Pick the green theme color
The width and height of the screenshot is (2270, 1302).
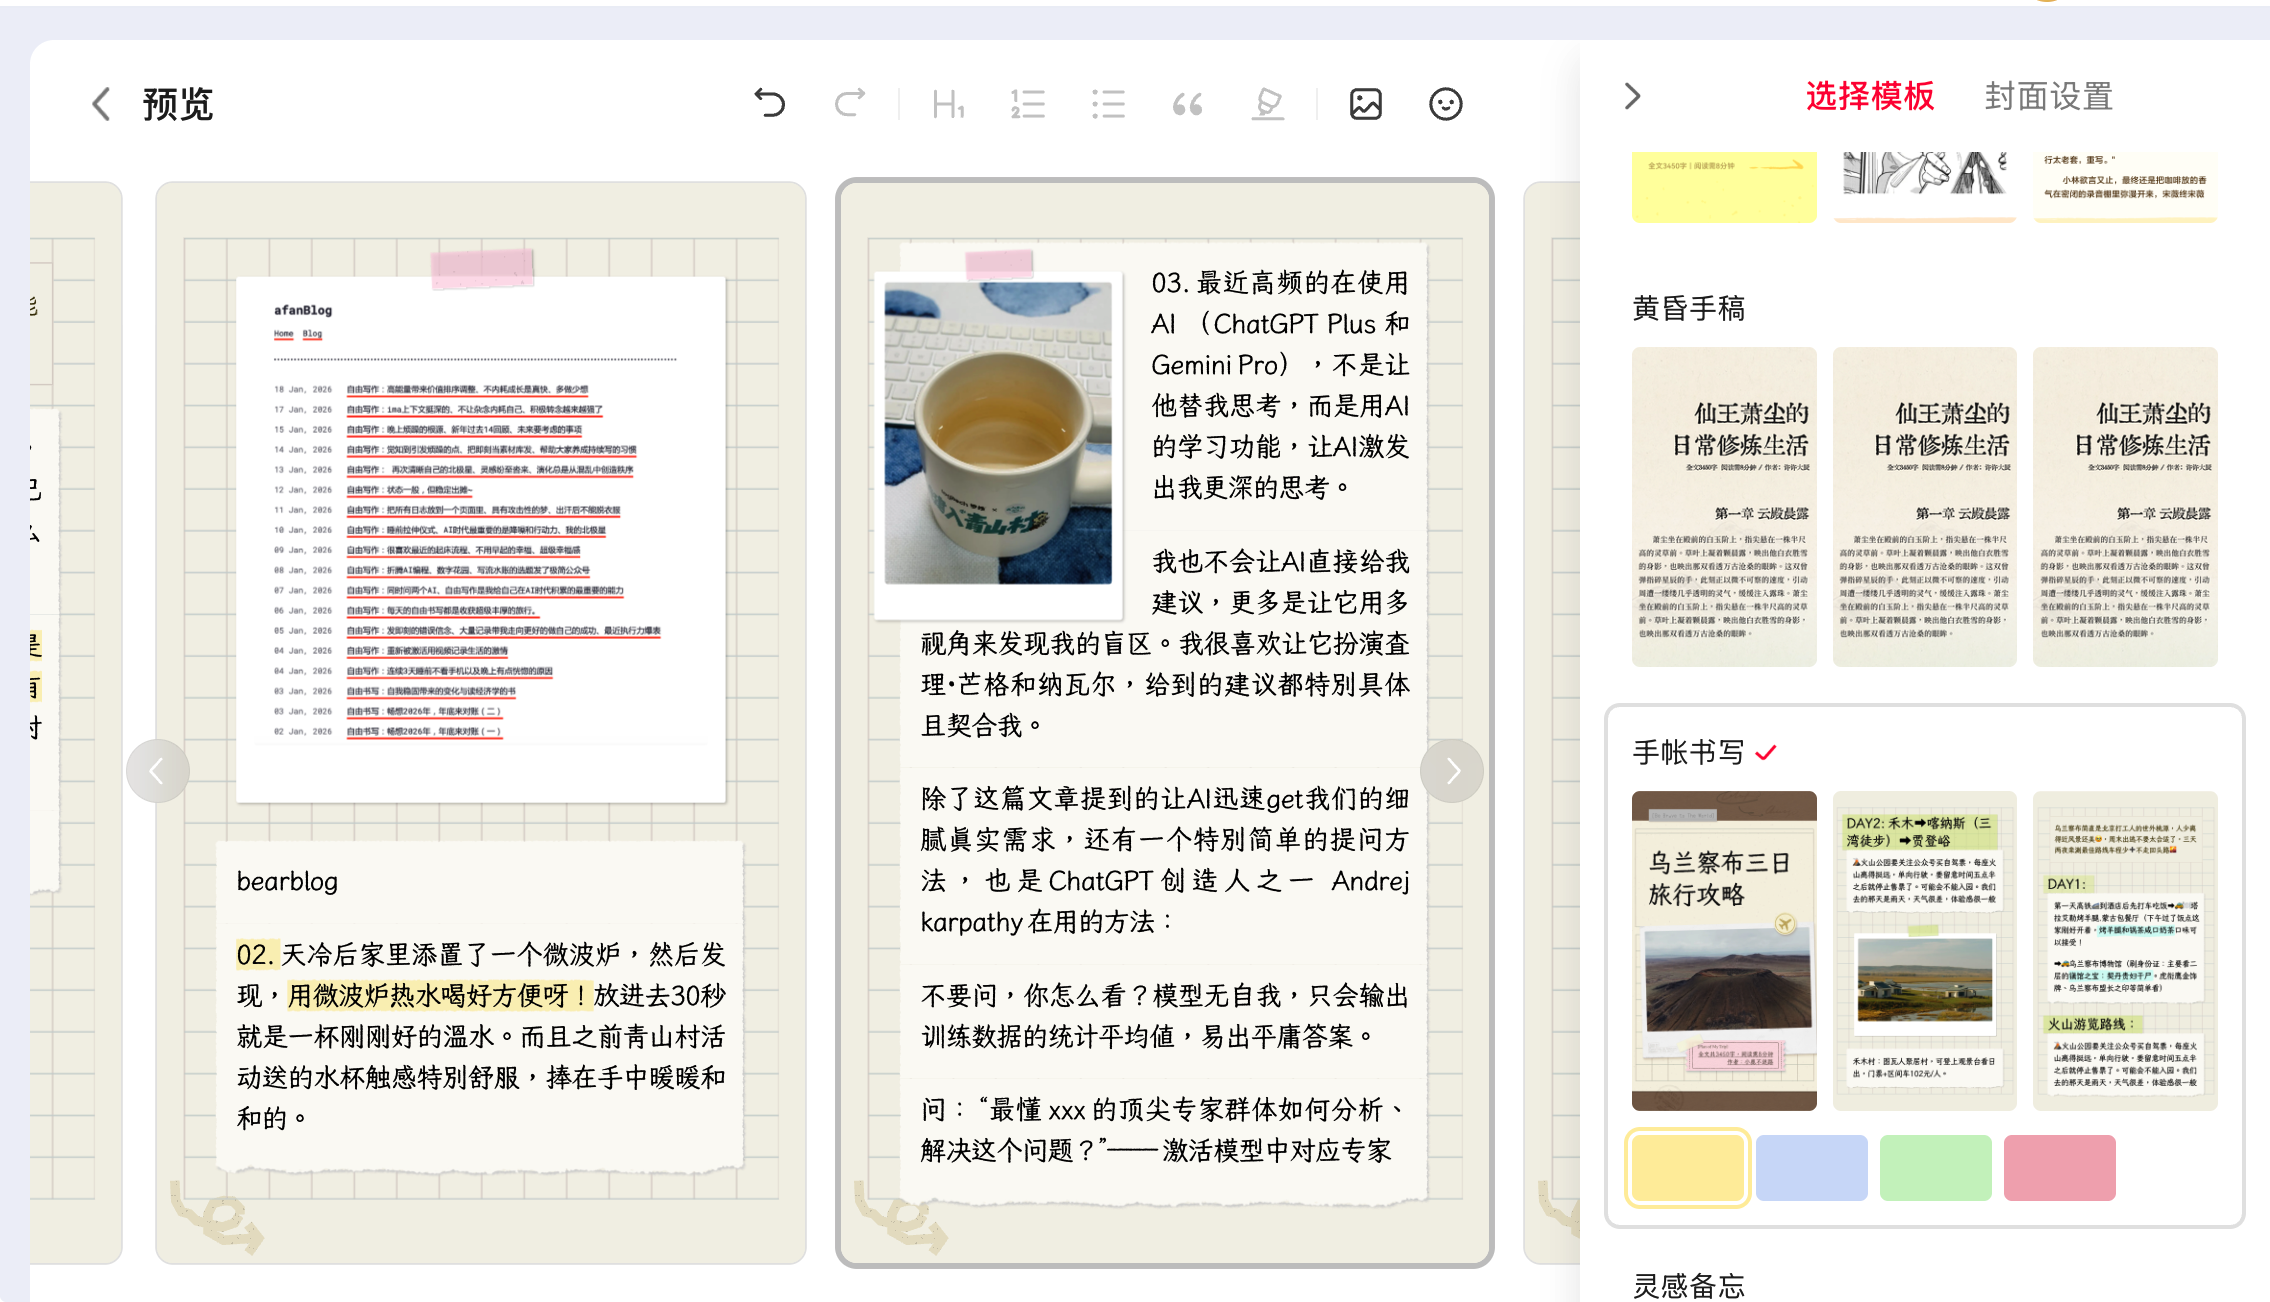[x=1935, y=1167]
